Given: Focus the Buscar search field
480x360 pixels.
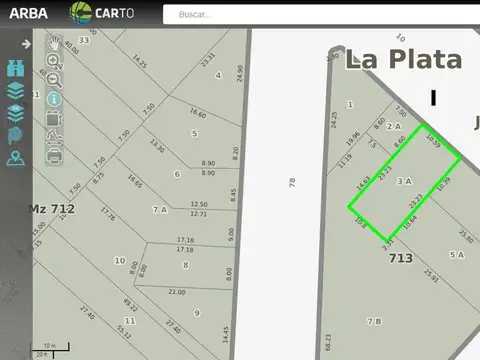Looking at the screenshot, I should pyautogui.click(x=321, y=15).
